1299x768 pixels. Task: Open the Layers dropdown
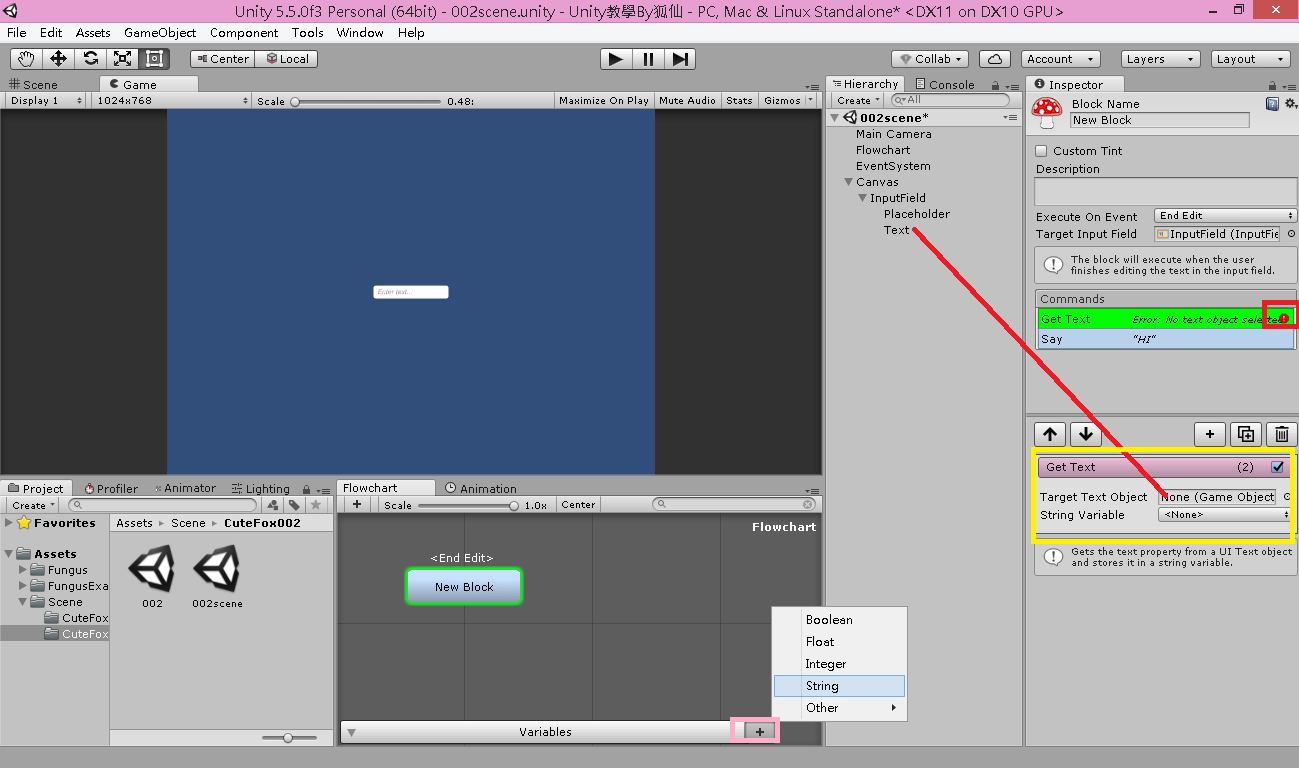pos(1160,59)
